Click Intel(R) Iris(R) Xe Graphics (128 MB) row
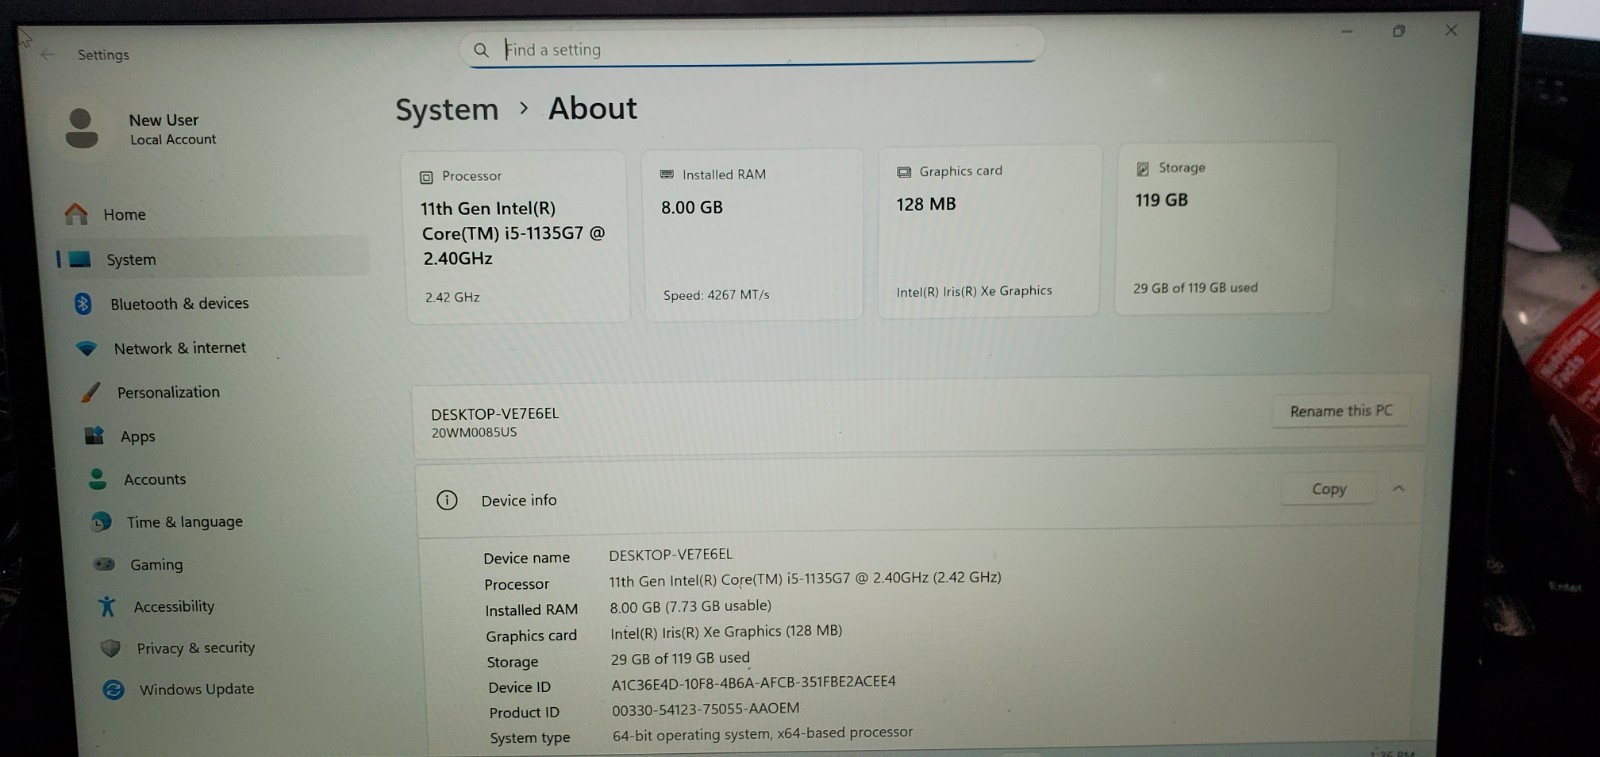Viewport: 1600px width, 757px height. coord(727,632)
